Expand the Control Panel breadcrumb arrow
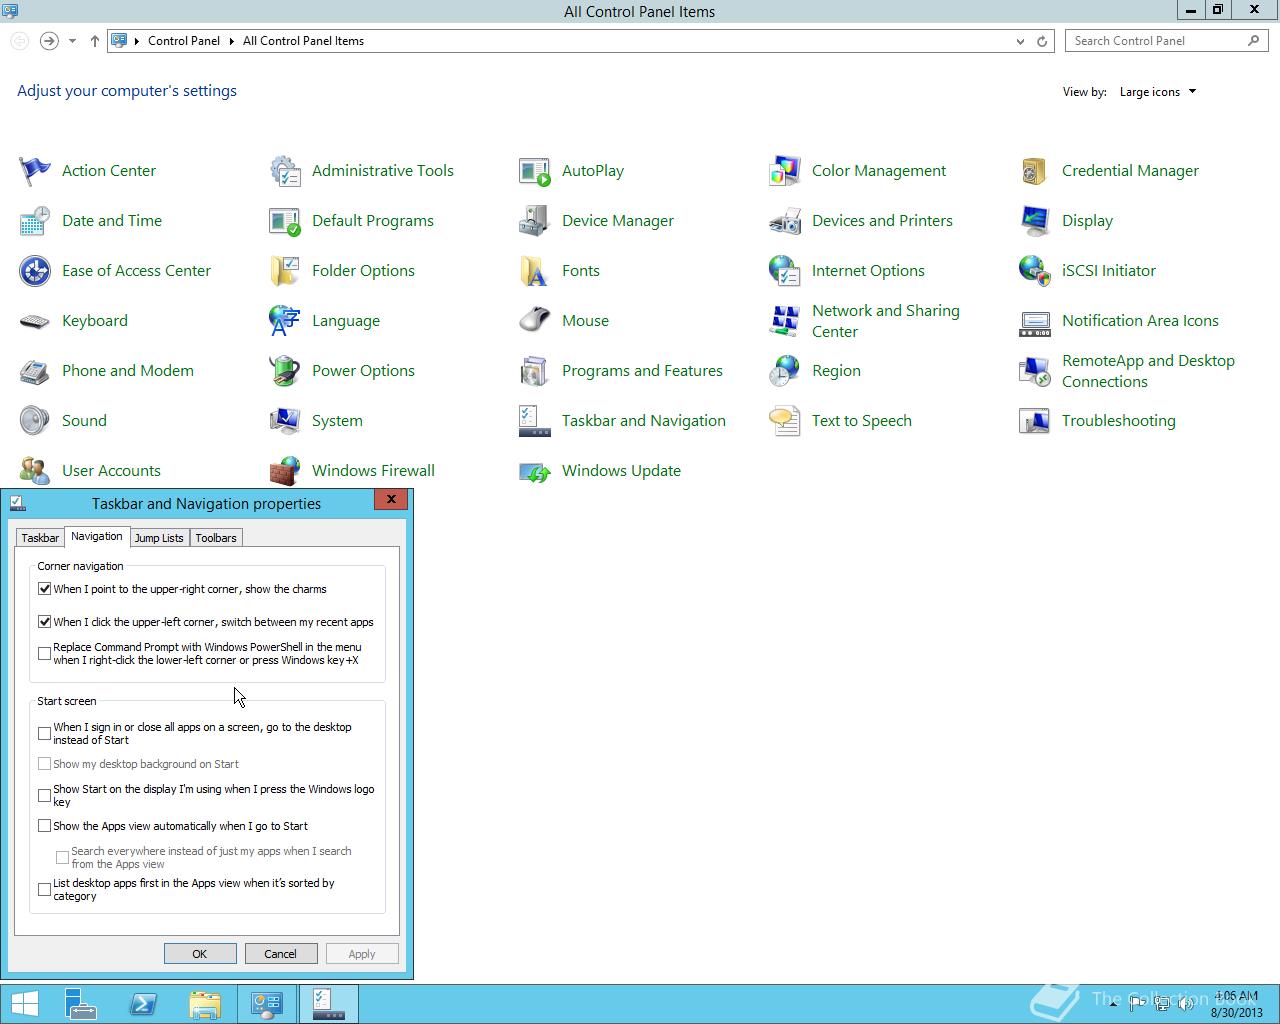This screenshot has width=1280, height=1024. (232, 41)
